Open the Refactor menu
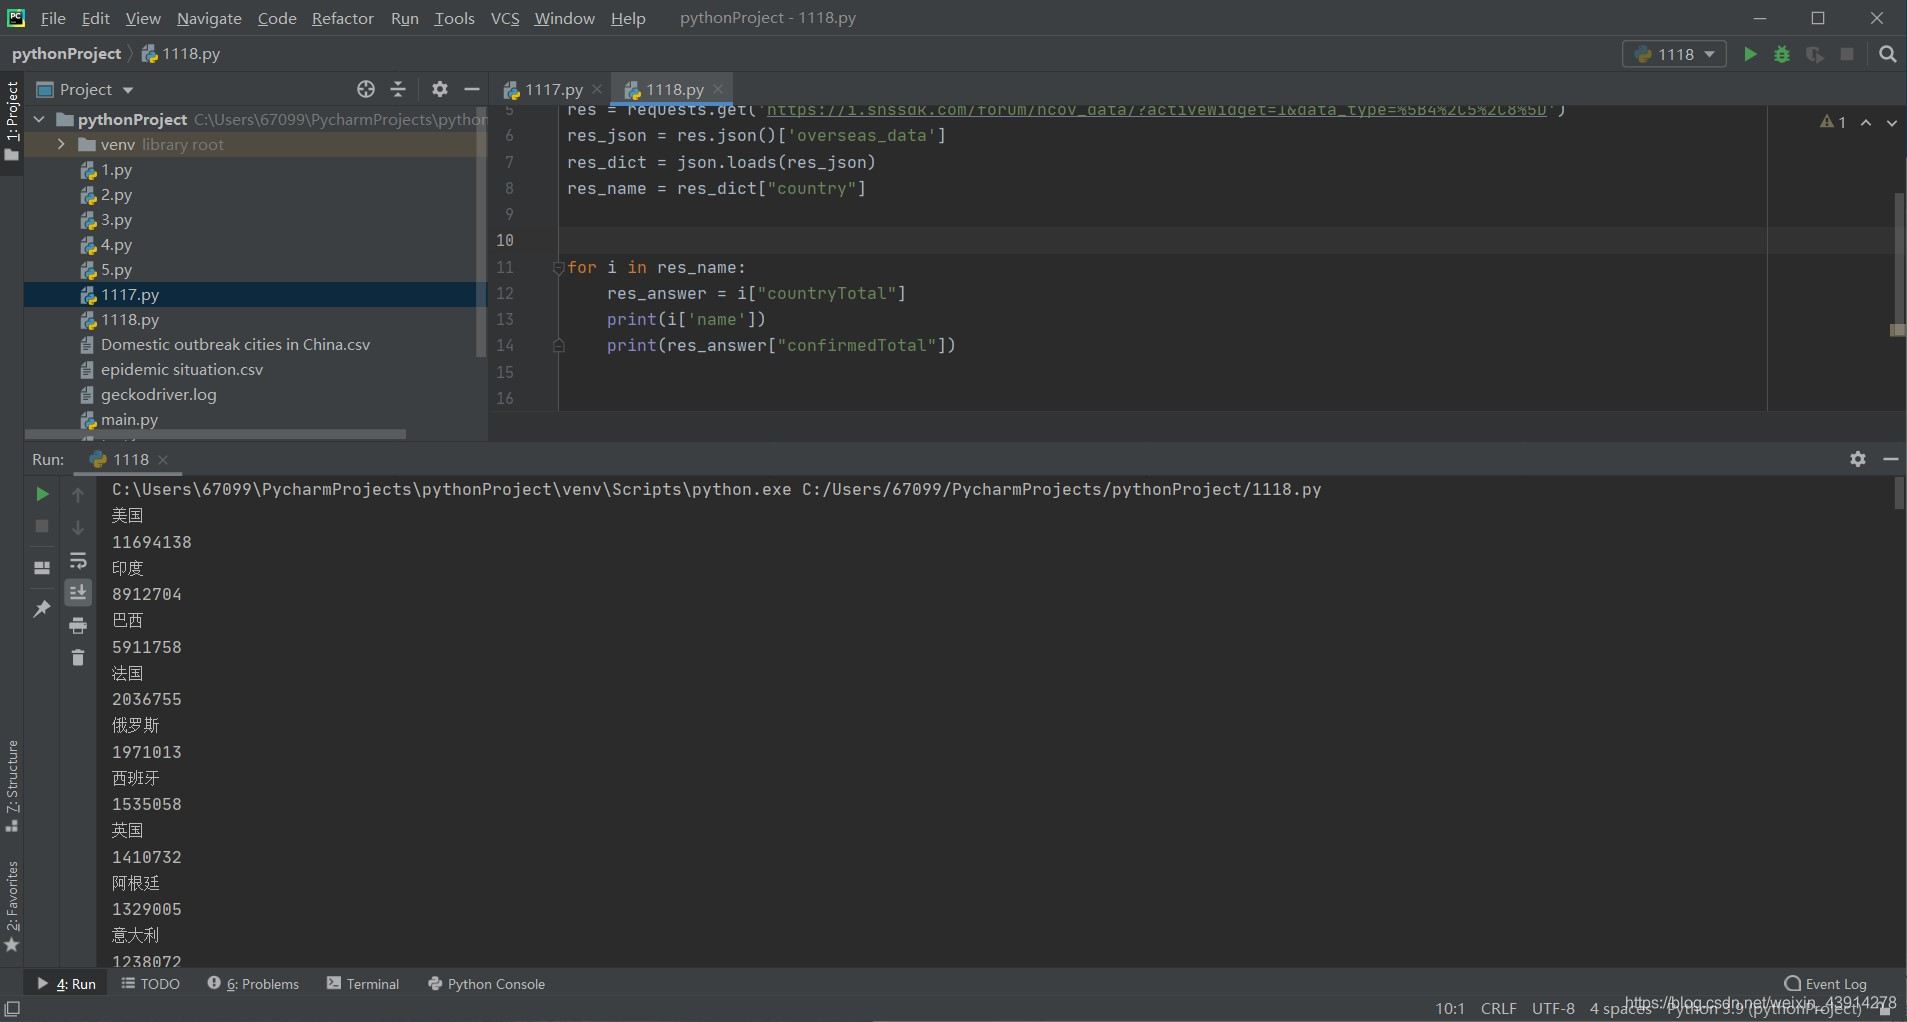 [342, 18]
